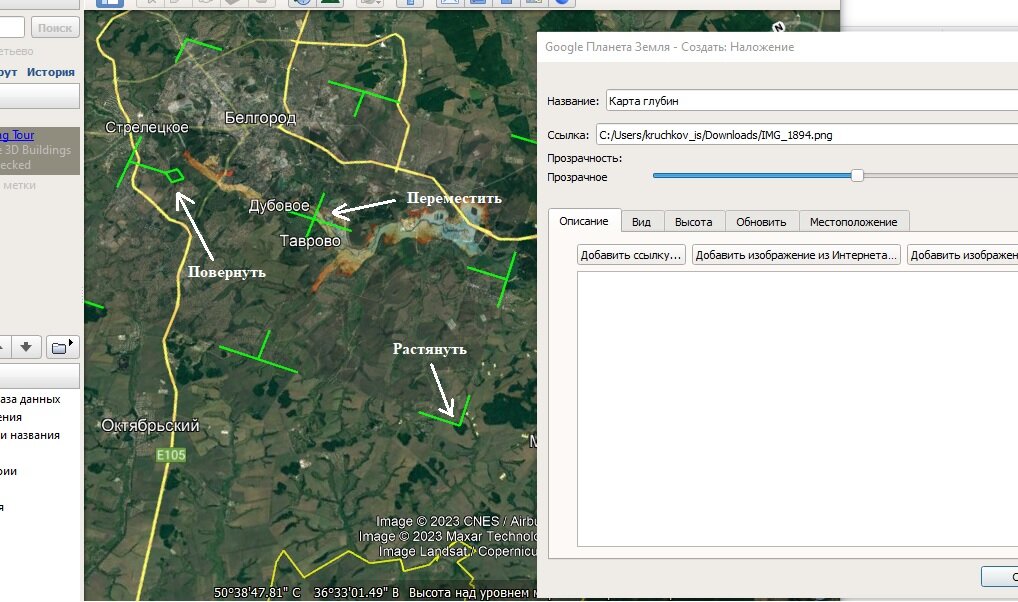Viewport: 1018px width, 602px height.
Task: Click inside the empty description text area
Action: (797, 409)
